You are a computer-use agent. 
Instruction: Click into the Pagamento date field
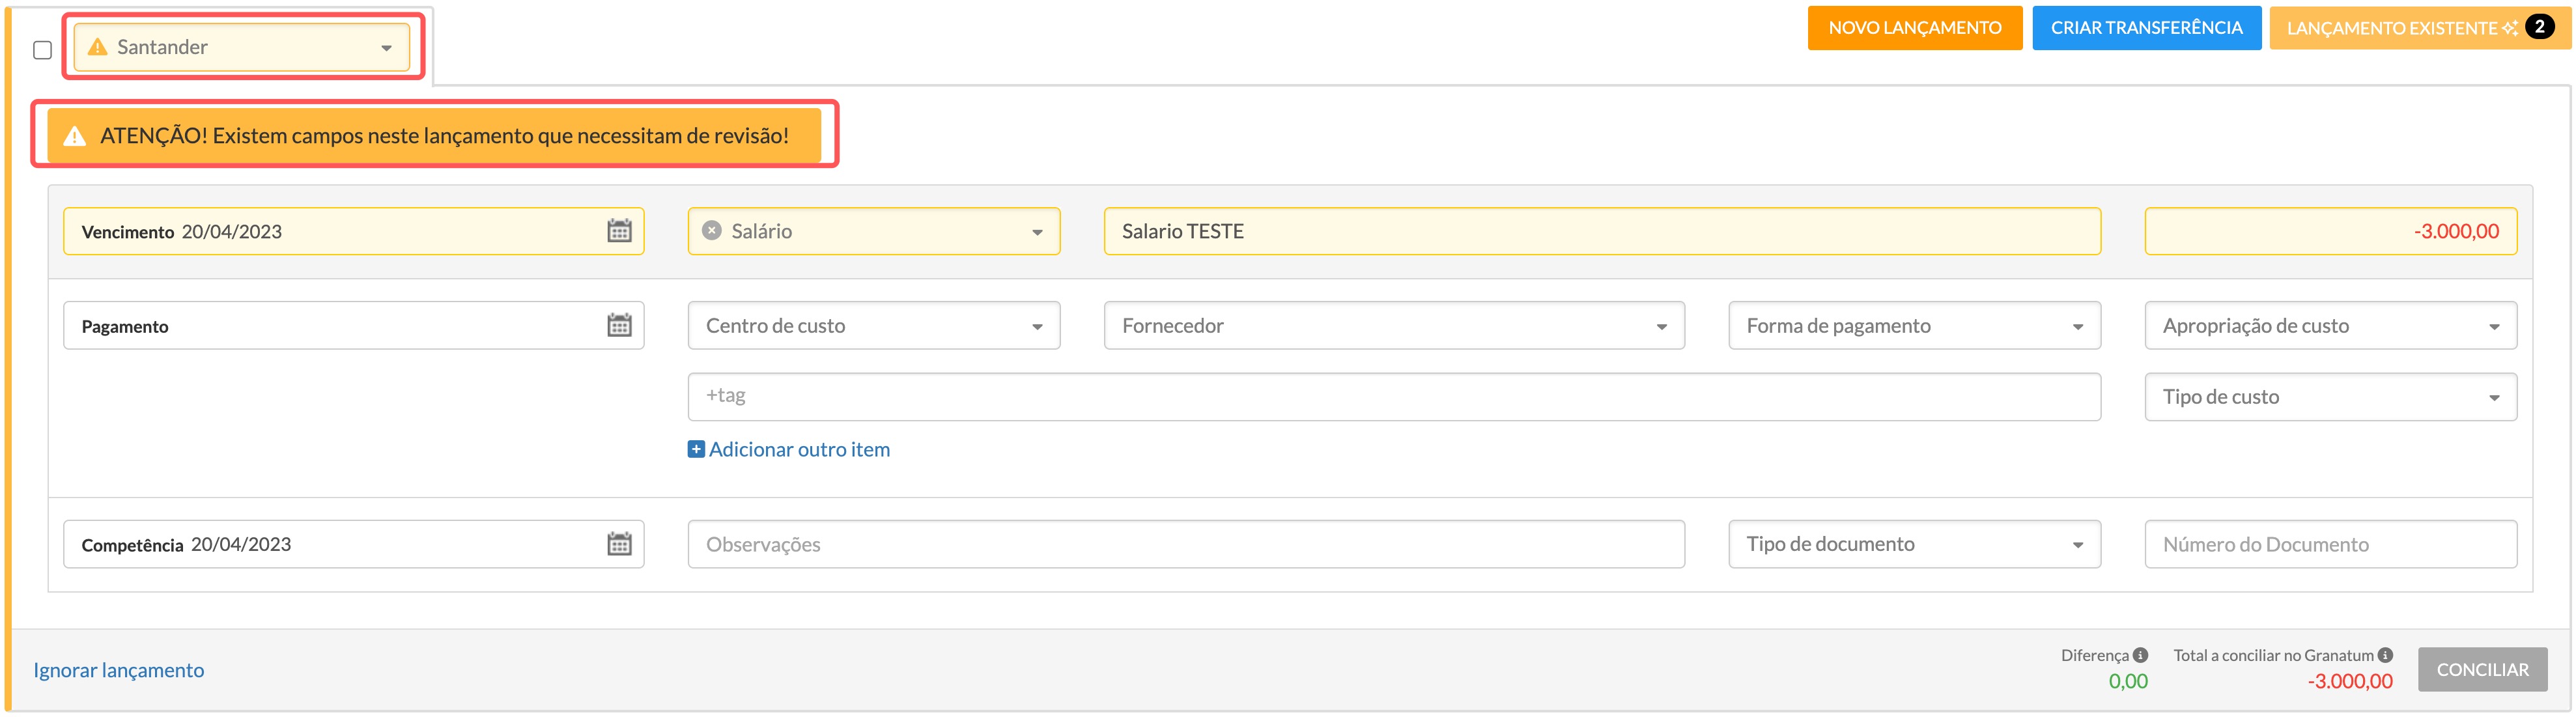(353, 325)
